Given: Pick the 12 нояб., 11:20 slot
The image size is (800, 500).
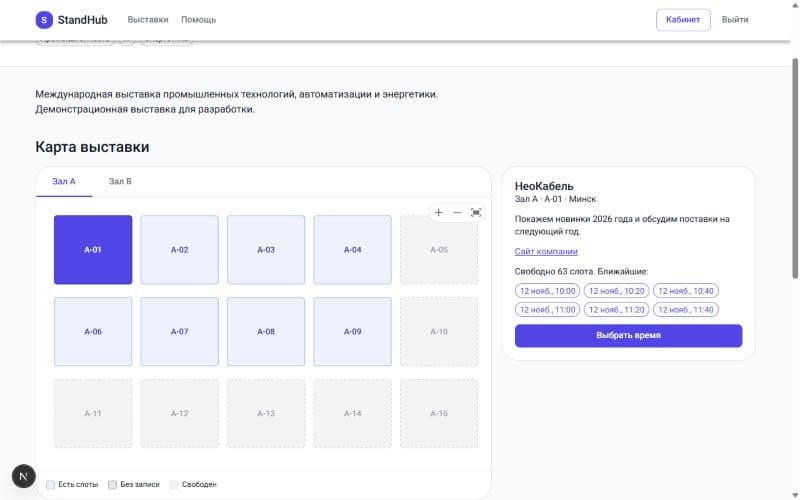Looking at the screenshot, I should (616, 310).
